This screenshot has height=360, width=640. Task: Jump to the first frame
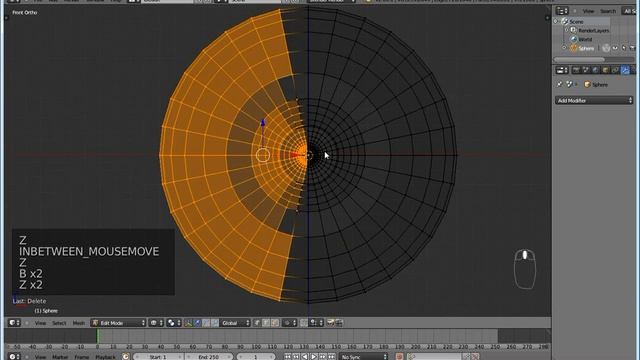click(x=287, y=357)
